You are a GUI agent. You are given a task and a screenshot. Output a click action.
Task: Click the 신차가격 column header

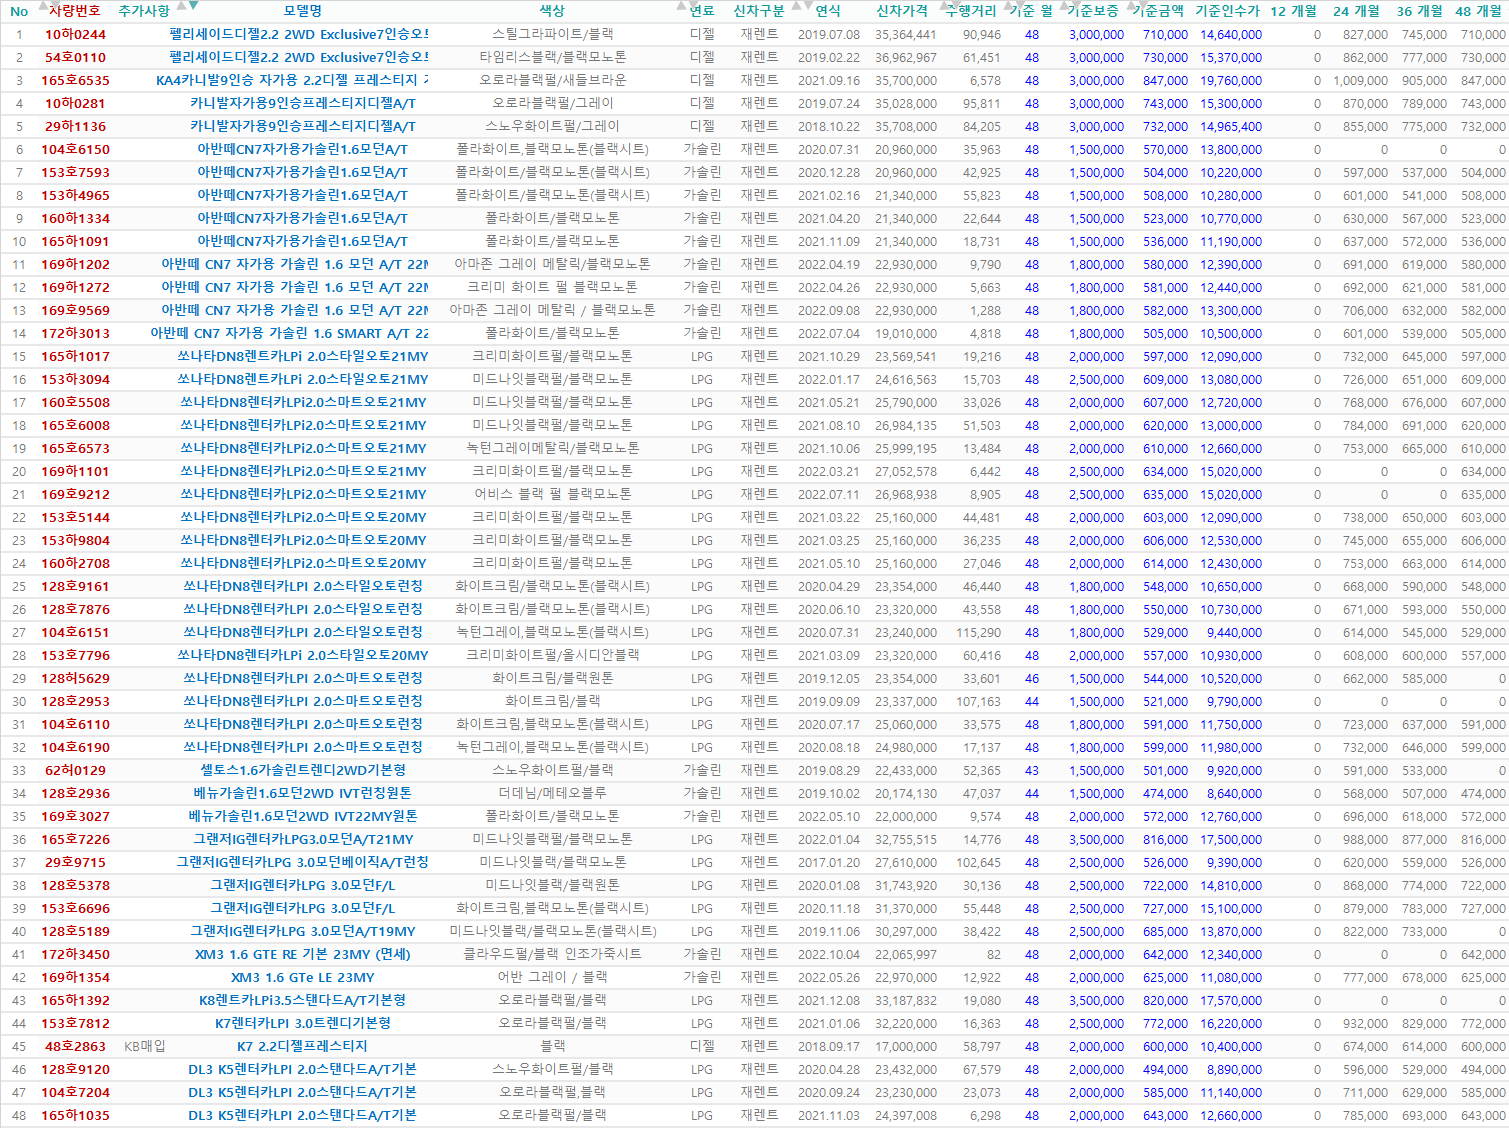pyautogui.click(x=902, y=11)
